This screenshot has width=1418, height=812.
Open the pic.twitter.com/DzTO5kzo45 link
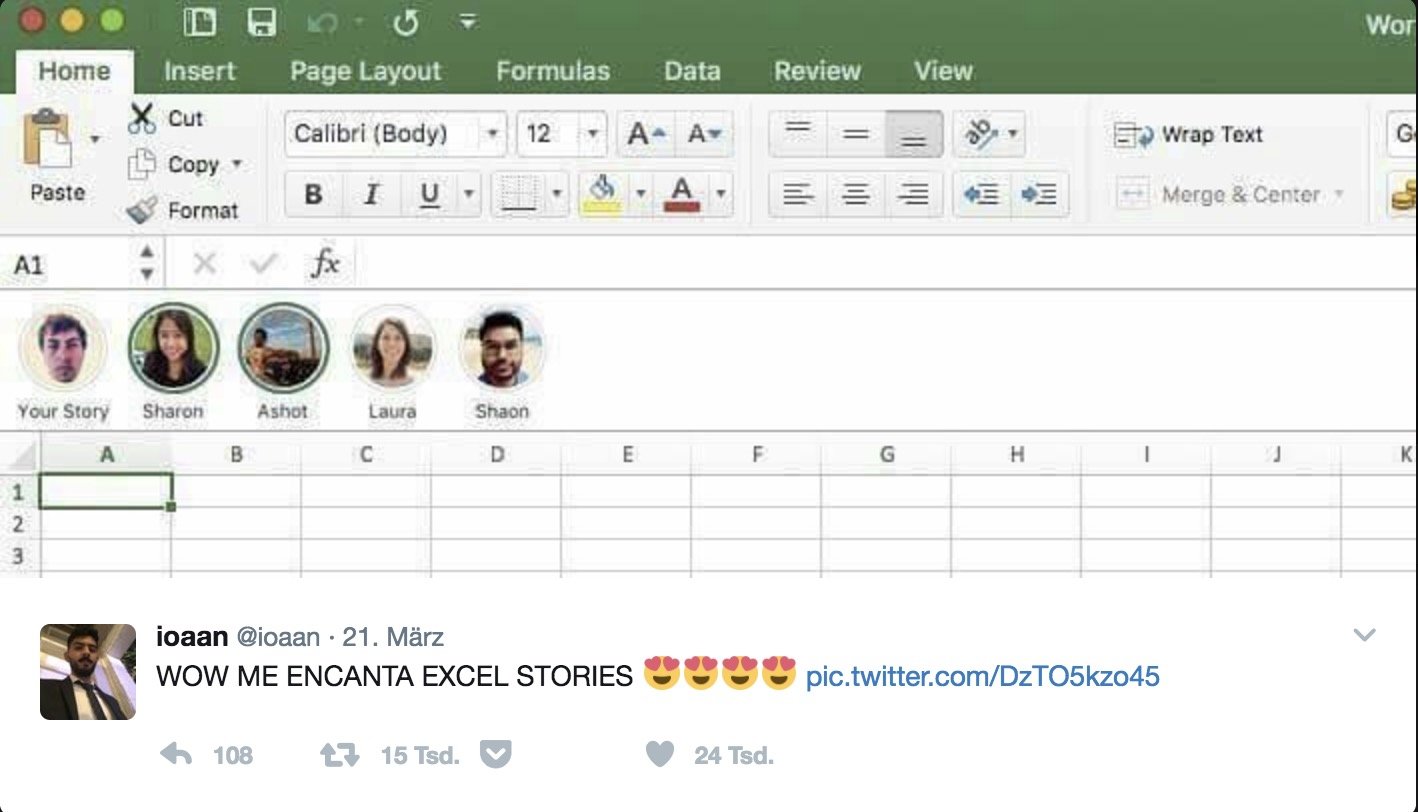pos(983,676)
